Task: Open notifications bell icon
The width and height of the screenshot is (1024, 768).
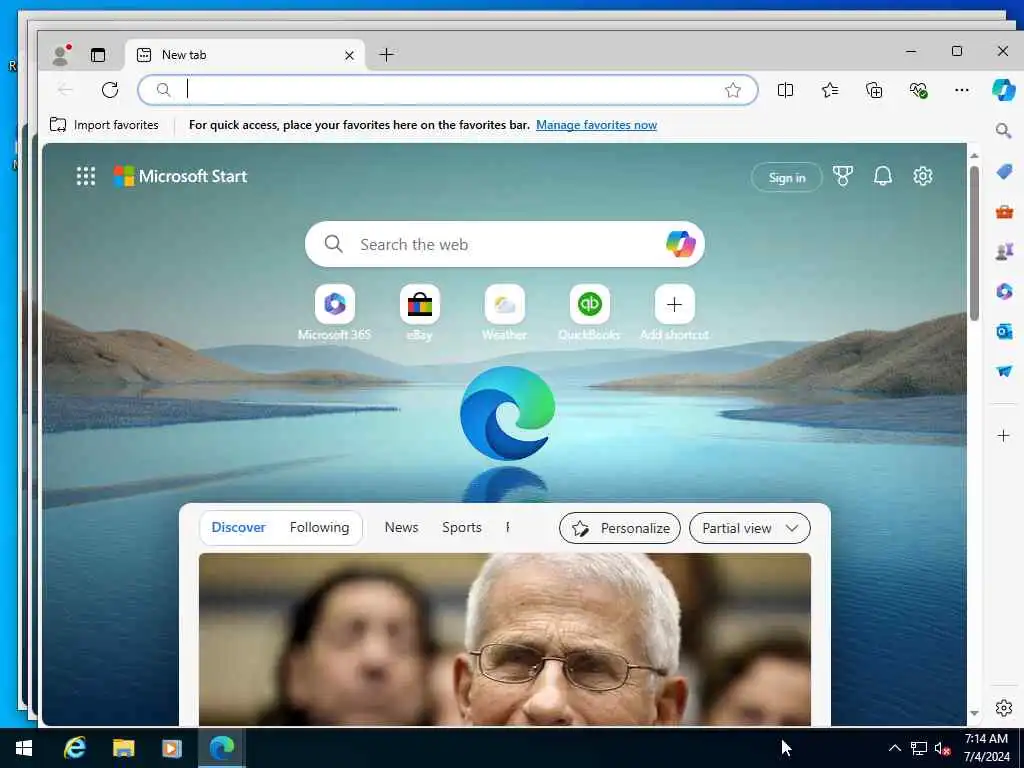Action: click(883, 176)
